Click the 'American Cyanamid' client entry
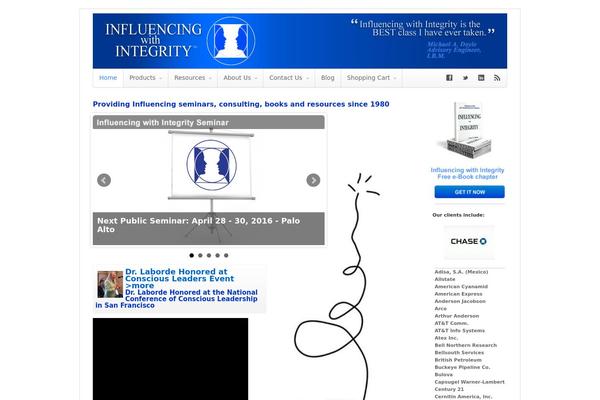This screenshot has height=400, width=600. click(x=461, y=287)
